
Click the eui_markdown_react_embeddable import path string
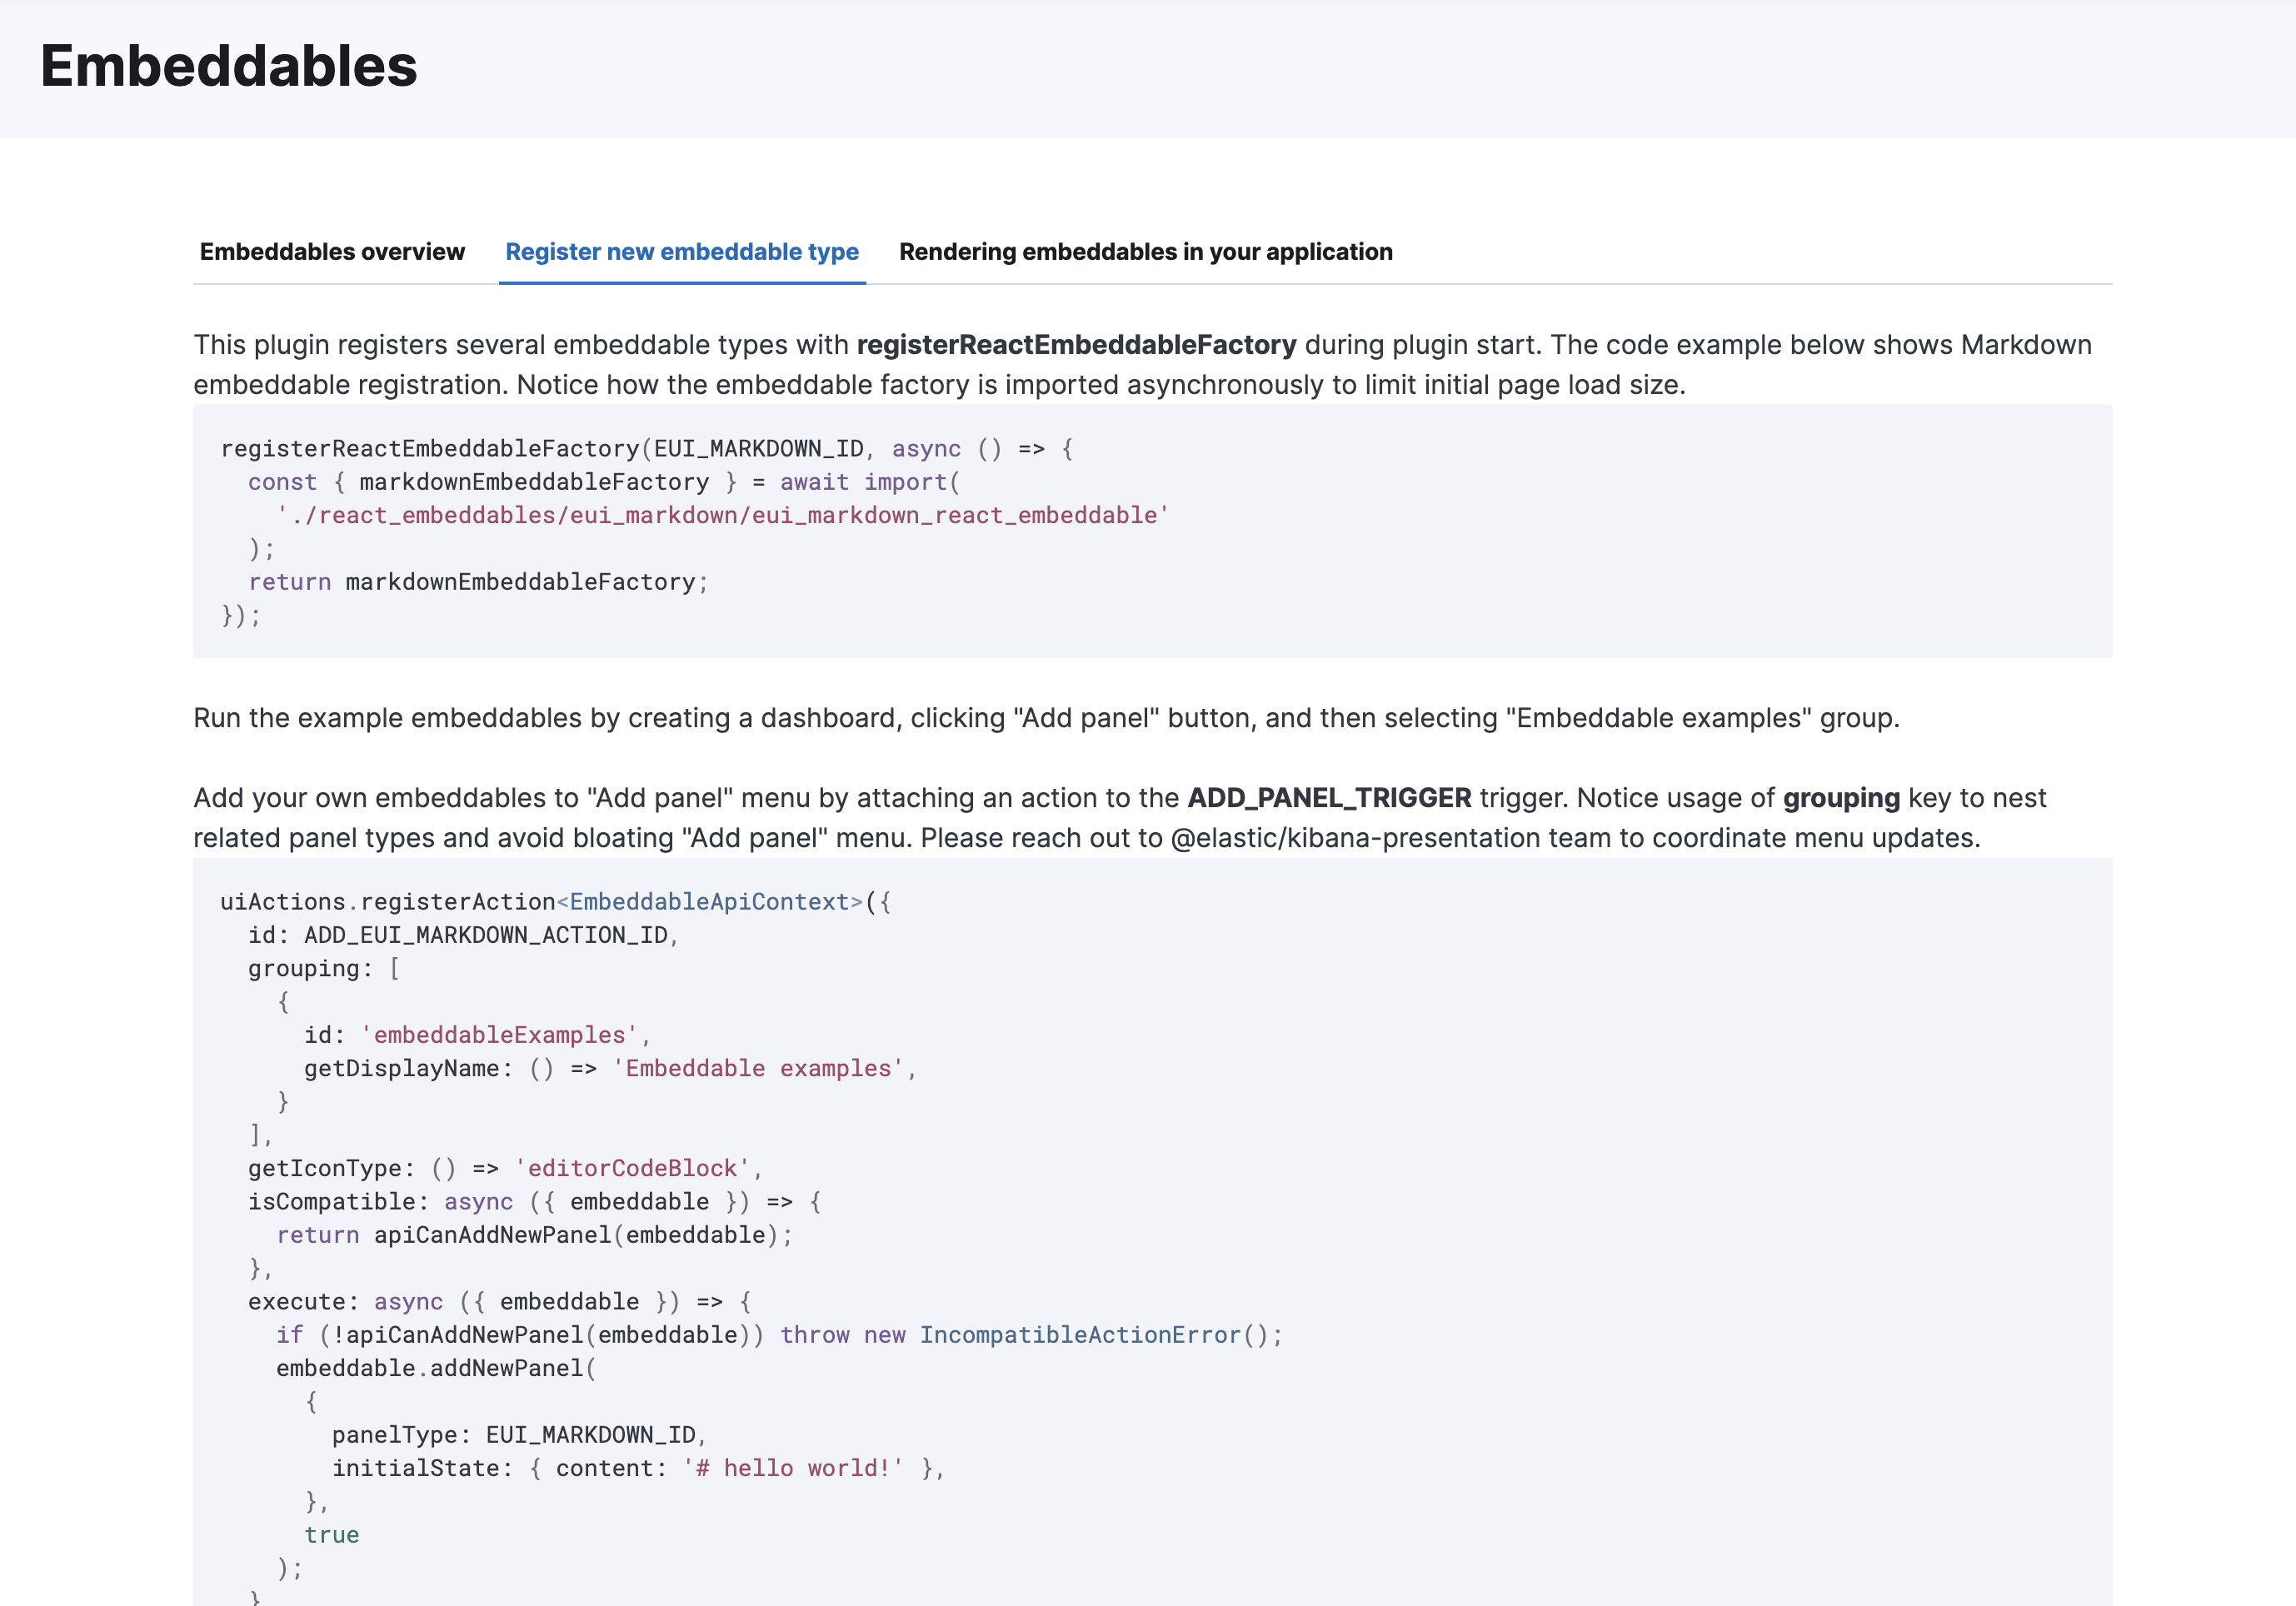pos(723,515)
